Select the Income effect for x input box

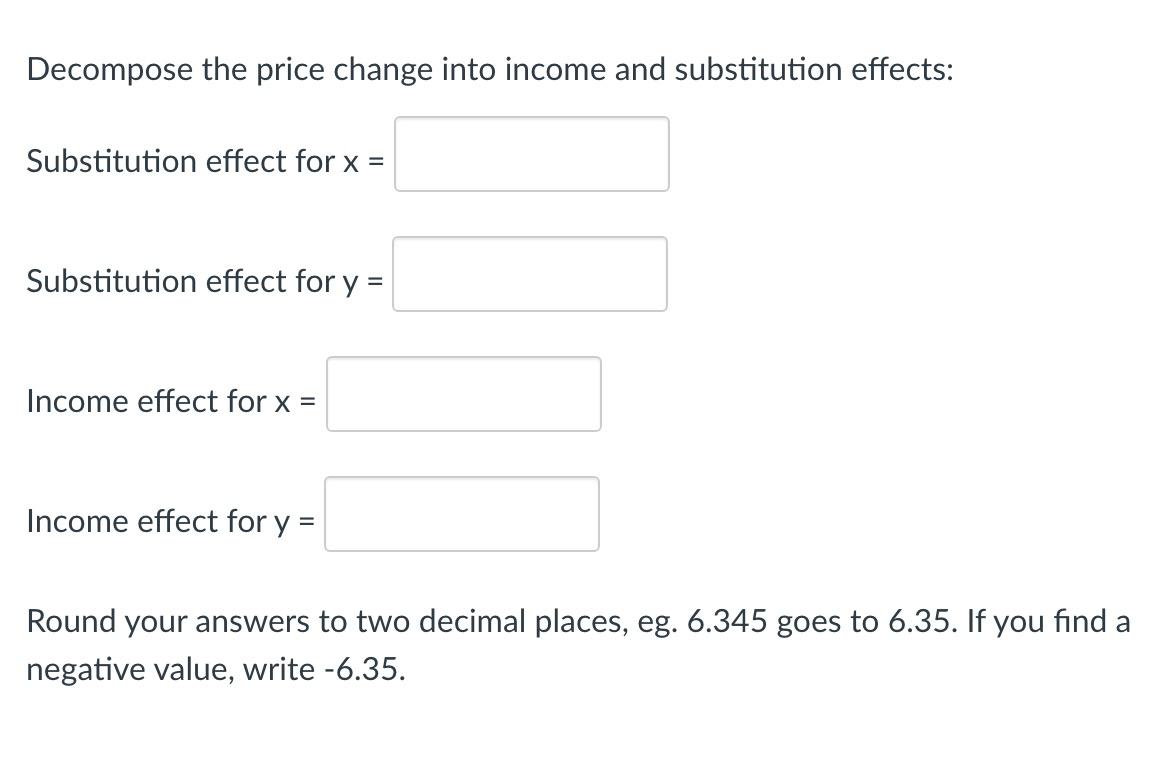463,394
